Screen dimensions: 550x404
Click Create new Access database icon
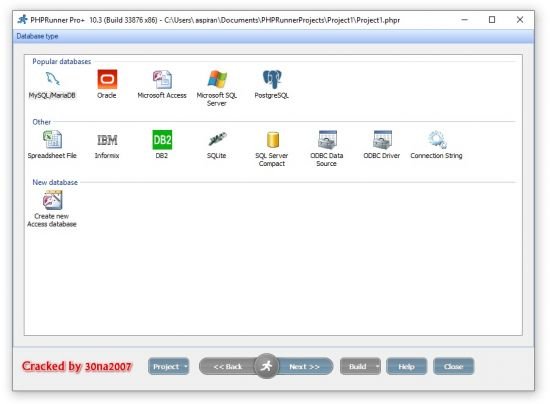click(x=52, y=200)
